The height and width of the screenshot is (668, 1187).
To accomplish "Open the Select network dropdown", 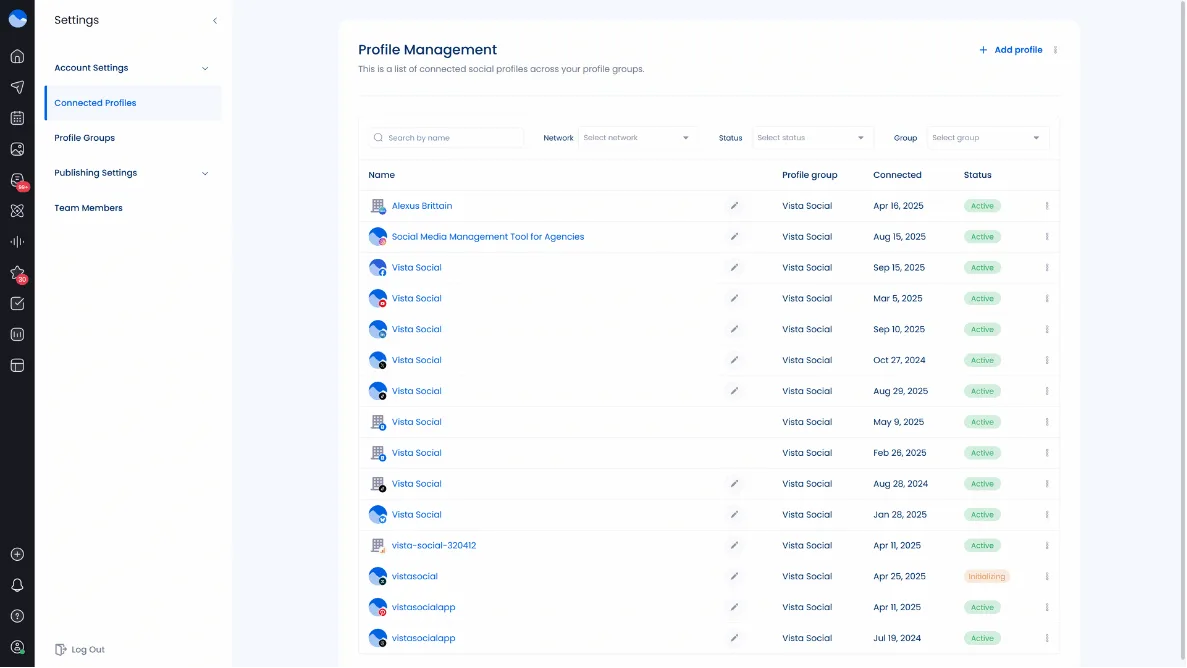I will click(637, 137).
